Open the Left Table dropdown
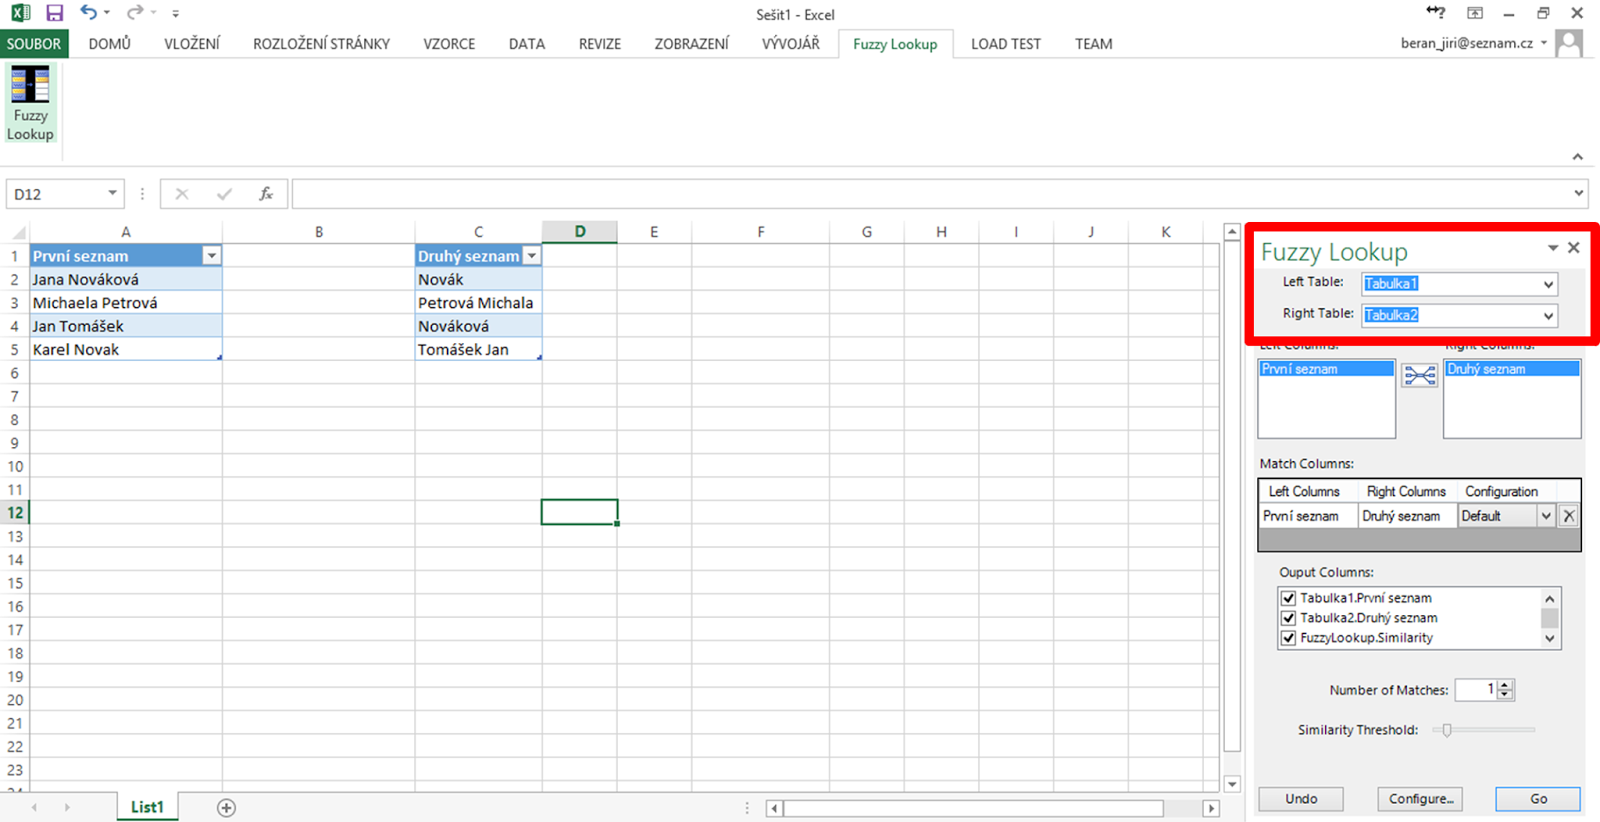Screen dimensions: 1600x822 1548,284
